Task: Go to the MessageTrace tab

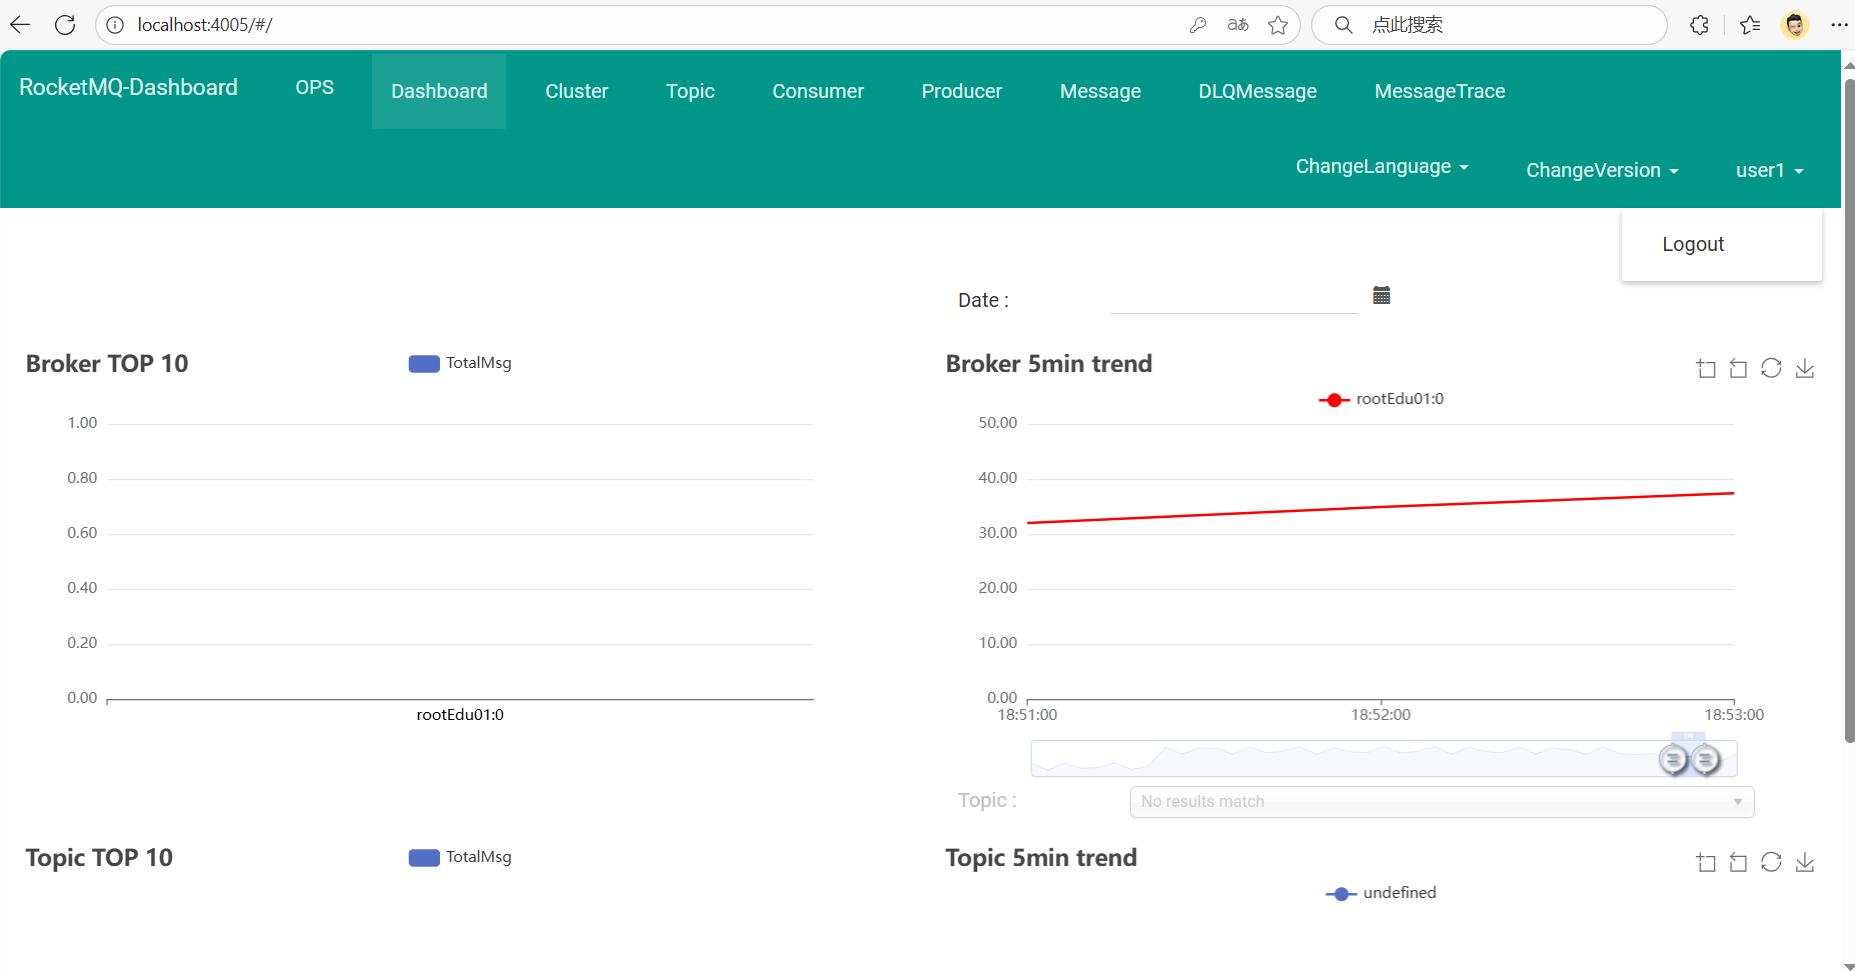Action: (x=1439, y=91)
